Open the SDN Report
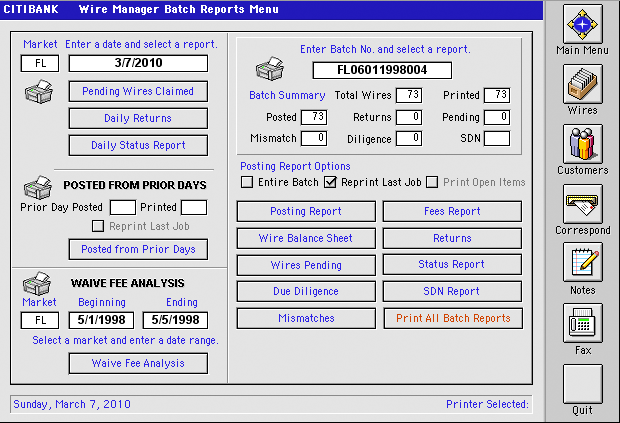The width and height of the screenshot is (620, 423). 452,291
